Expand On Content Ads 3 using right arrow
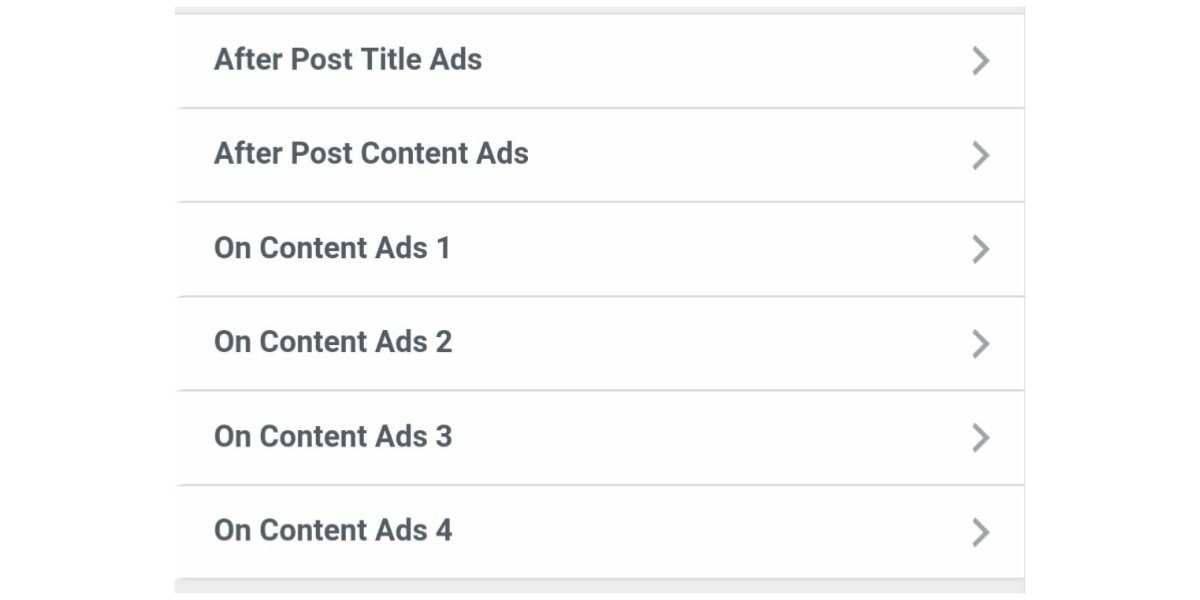 [980, 438]
